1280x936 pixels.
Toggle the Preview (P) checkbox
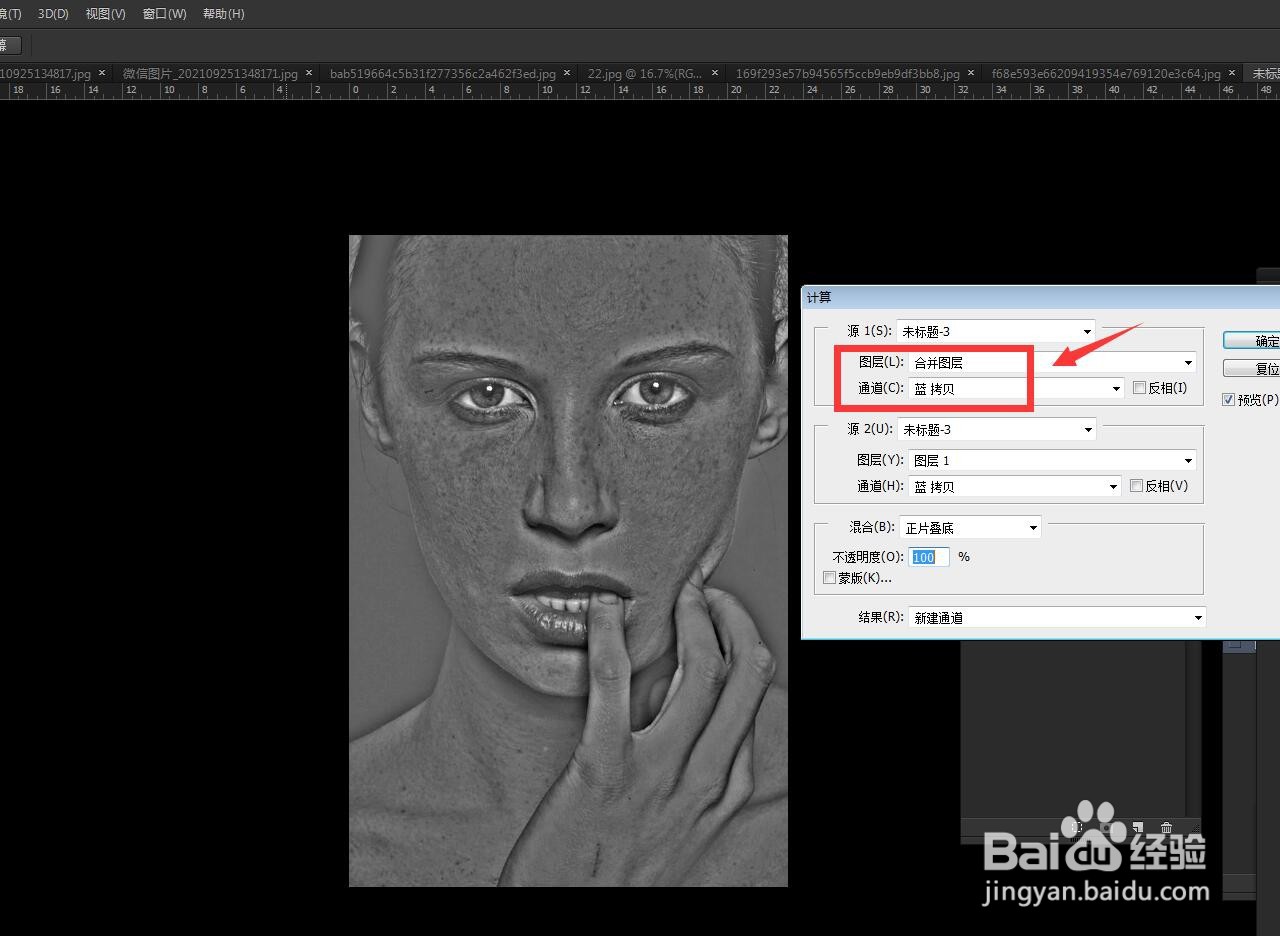[x=1229, y=400]
